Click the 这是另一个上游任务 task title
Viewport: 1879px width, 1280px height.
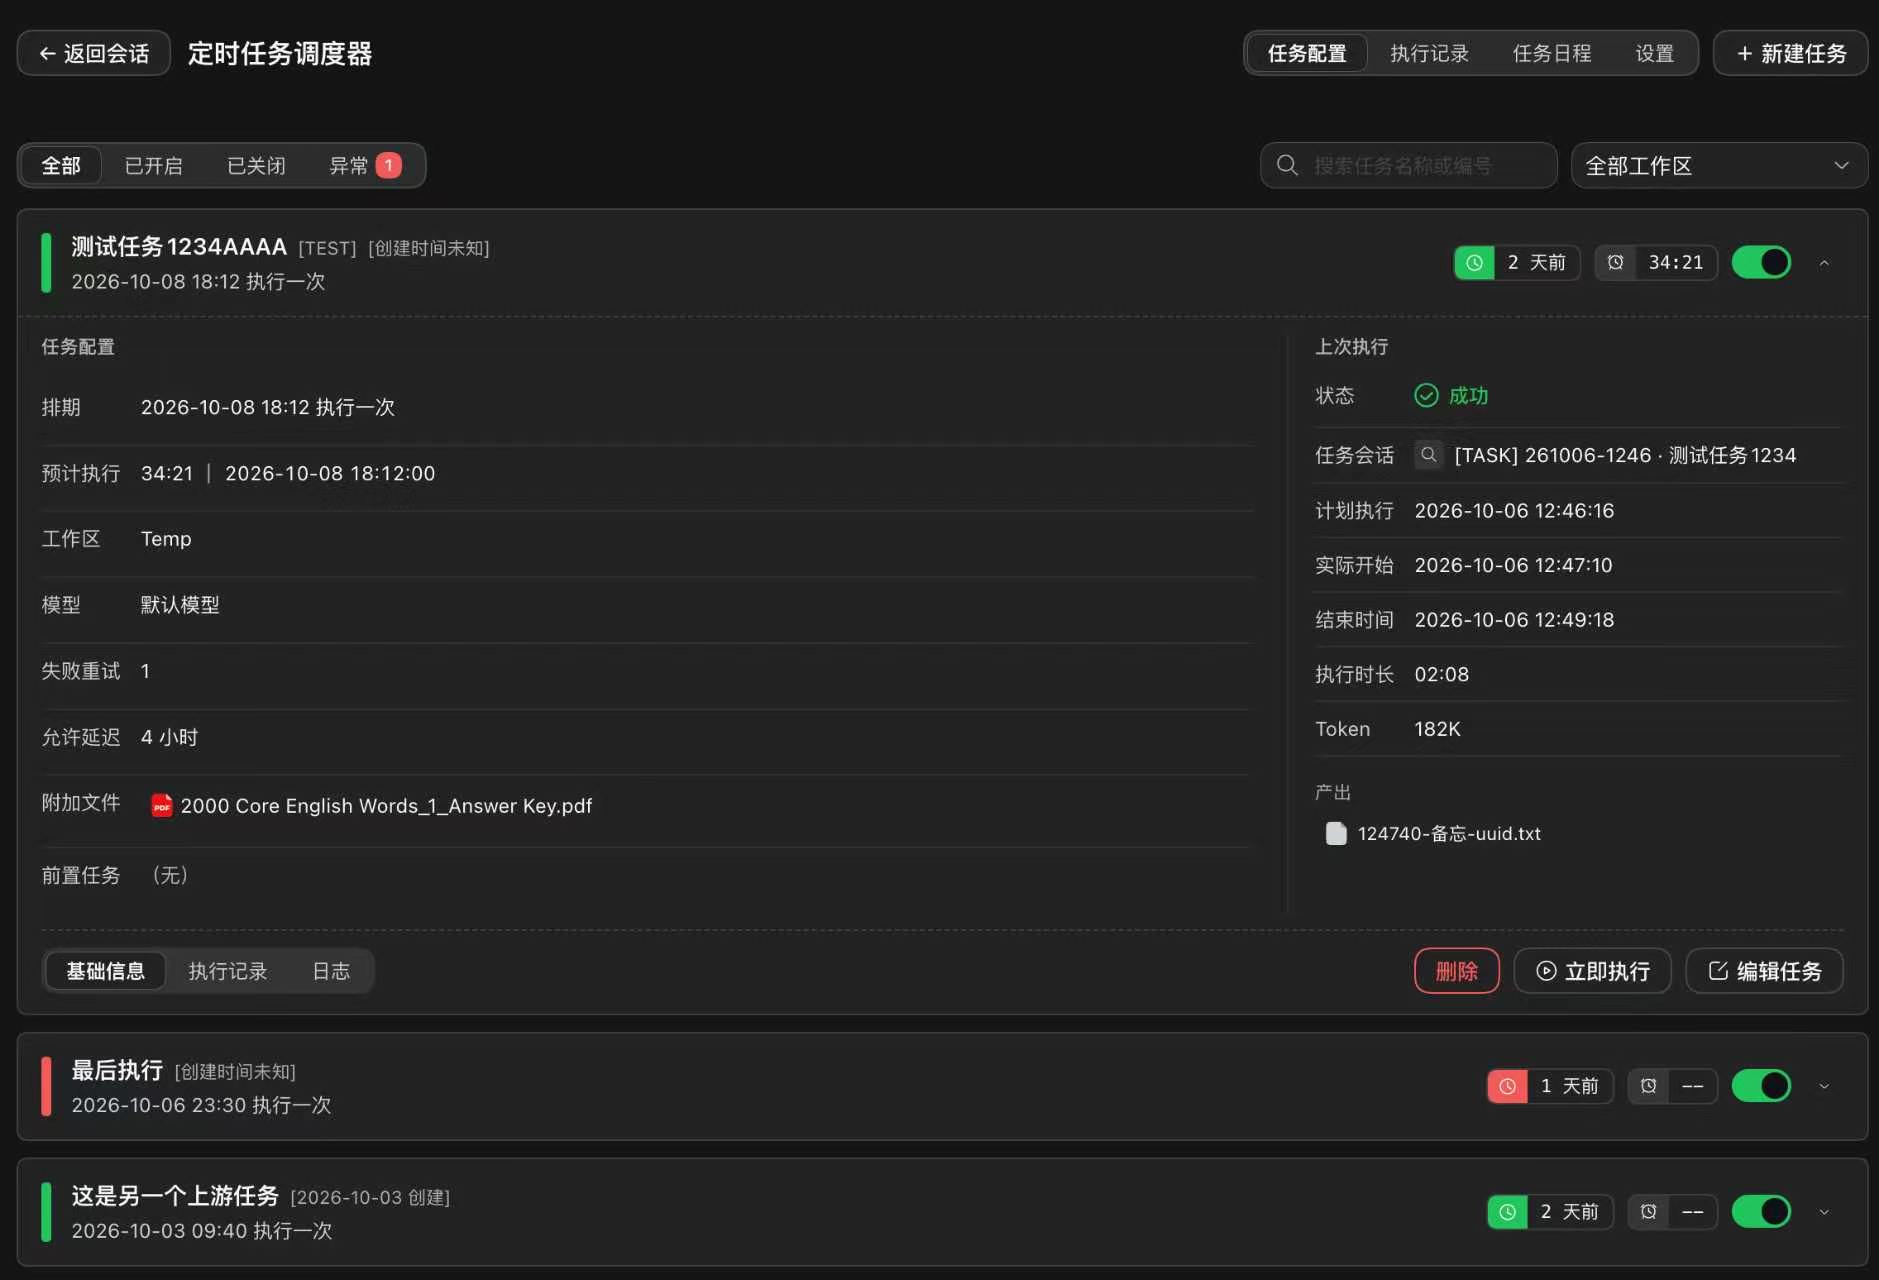(x=175, y=1196)
